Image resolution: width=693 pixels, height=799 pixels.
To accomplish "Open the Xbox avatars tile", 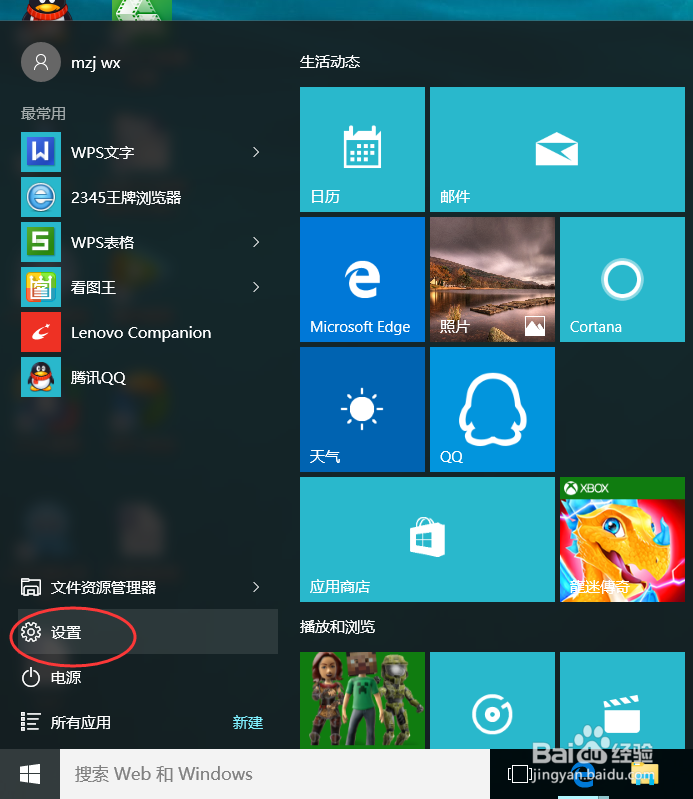I will coord(362,700).
